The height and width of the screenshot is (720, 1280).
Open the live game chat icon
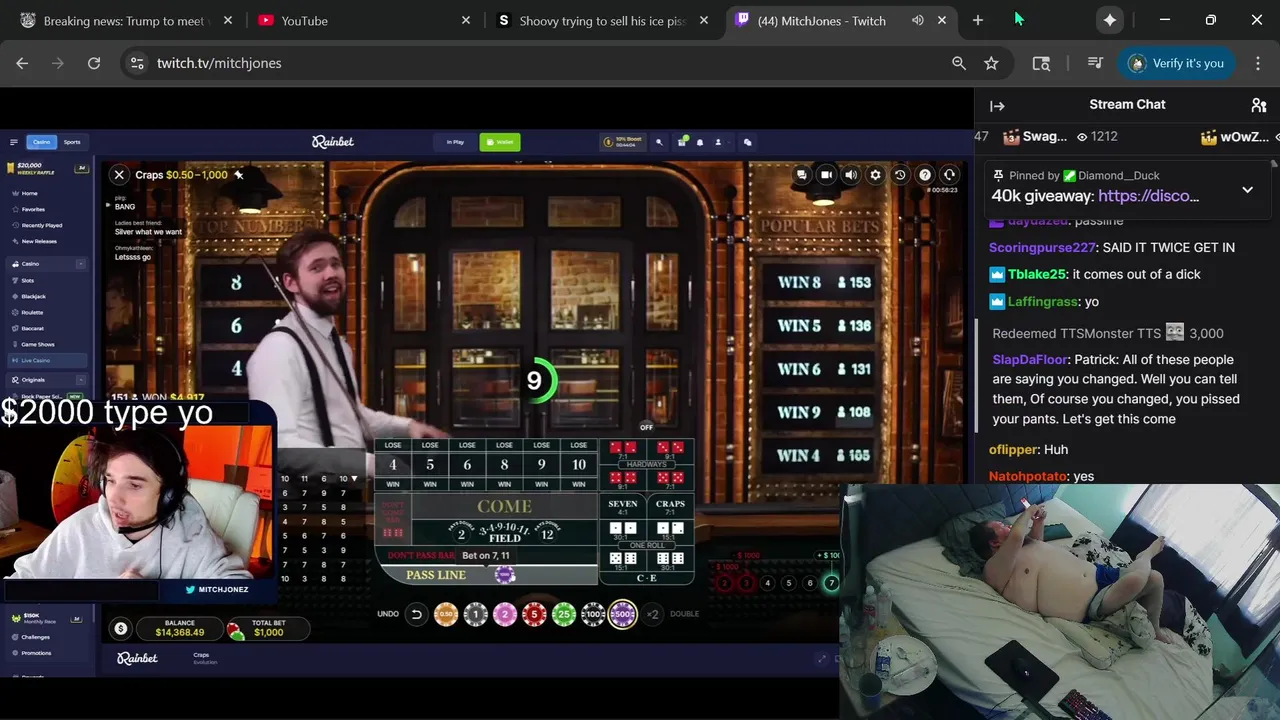[x=802, y=175]
